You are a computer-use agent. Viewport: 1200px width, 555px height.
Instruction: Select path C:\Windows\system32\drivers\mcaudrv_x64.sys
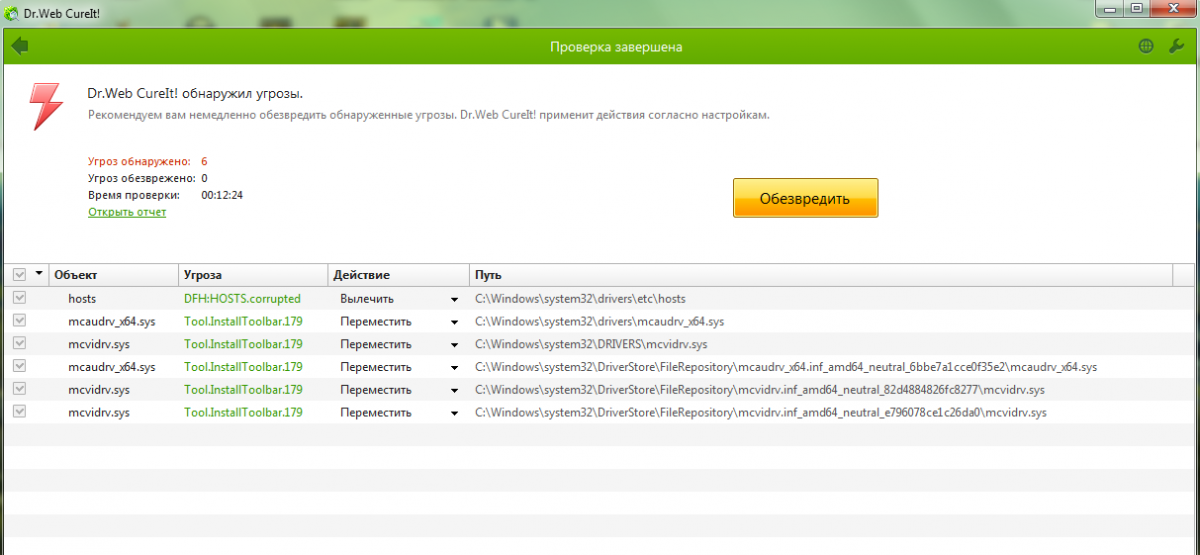599,321
